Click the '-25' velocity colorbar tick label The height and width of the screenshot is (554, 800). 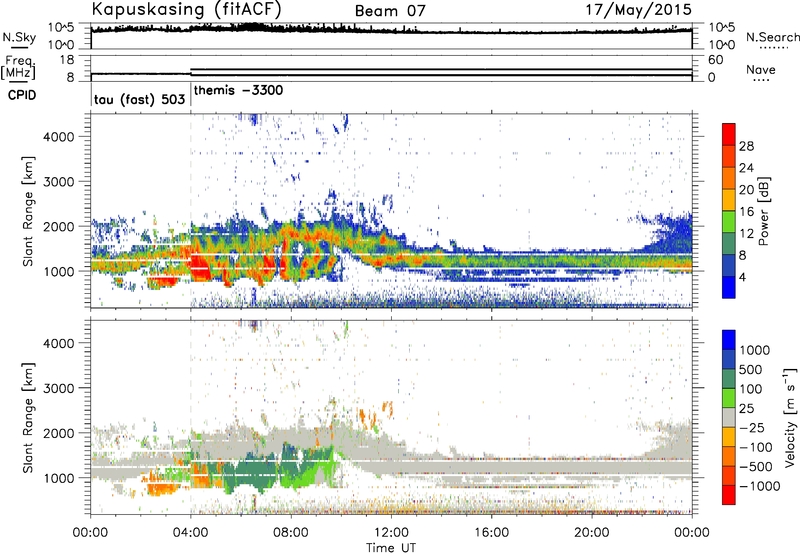(x=751, y=427)
